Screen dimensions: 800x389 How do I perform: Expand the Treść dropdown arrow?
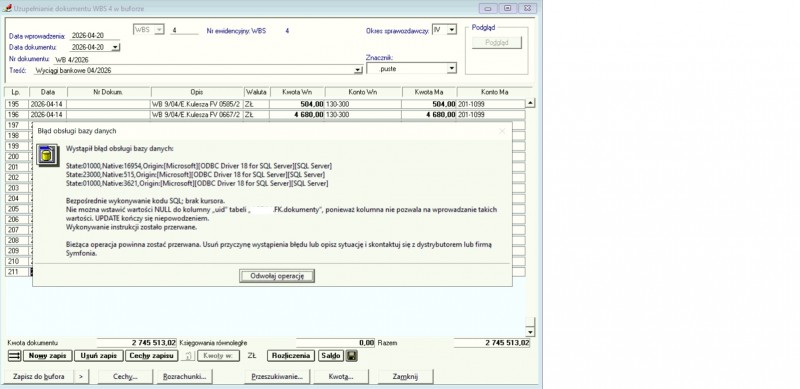click(x=358, y=70)
